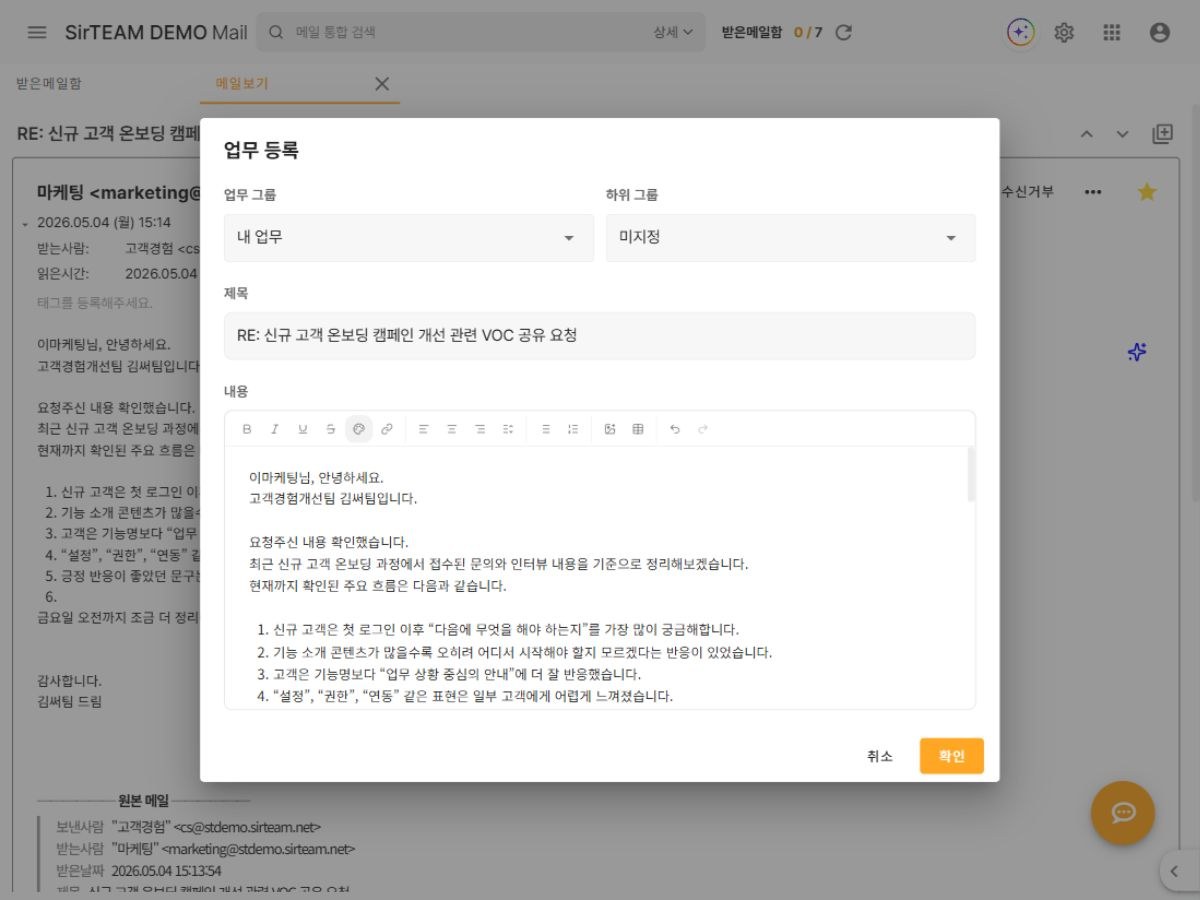Toggle strikethrough formatting in the editor
The width and height of the screenshot is (1200, 900).
click(x=330, y=429)
